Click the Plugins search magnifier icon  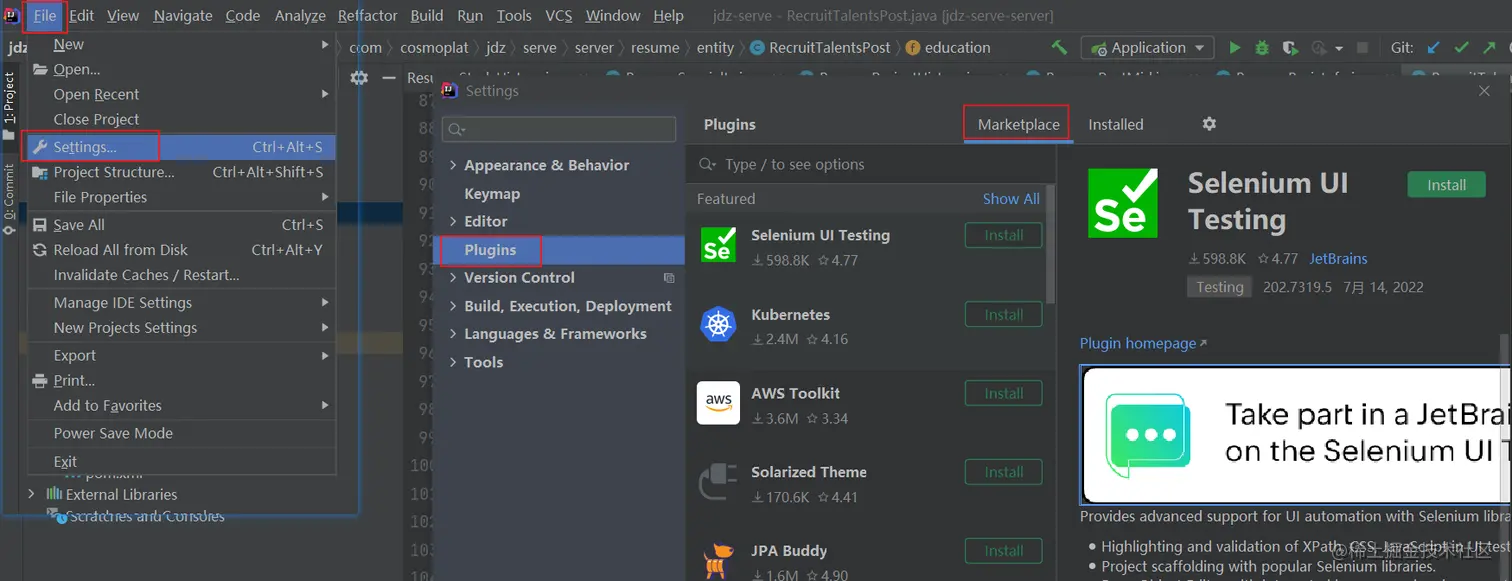pyautogui.click(x=709, y=164)
